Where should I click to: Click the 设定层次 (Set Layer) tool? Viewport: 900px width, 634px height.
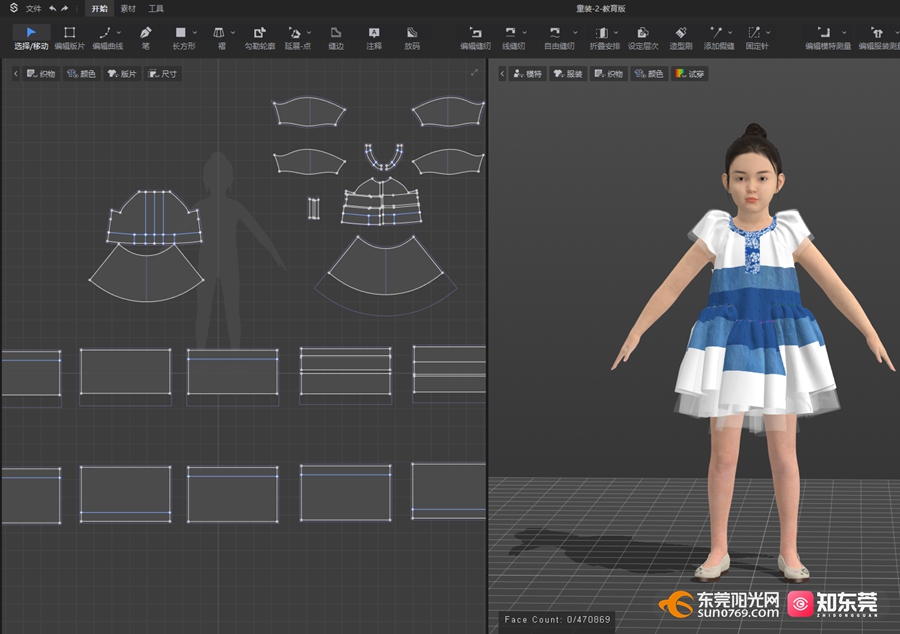pos(642,38)
